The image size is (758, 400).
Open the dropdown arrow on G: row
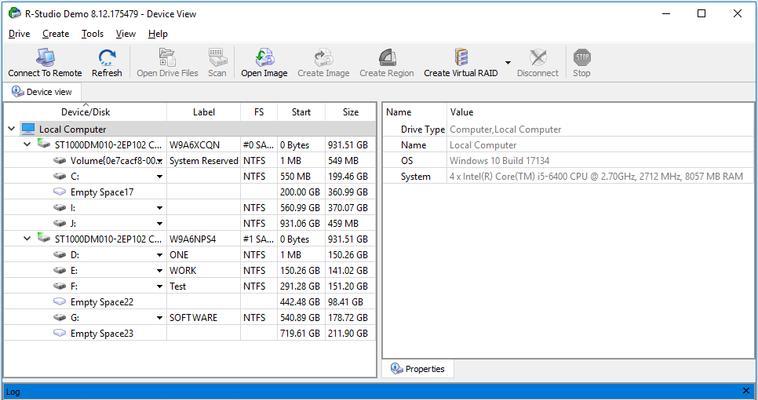160,318
